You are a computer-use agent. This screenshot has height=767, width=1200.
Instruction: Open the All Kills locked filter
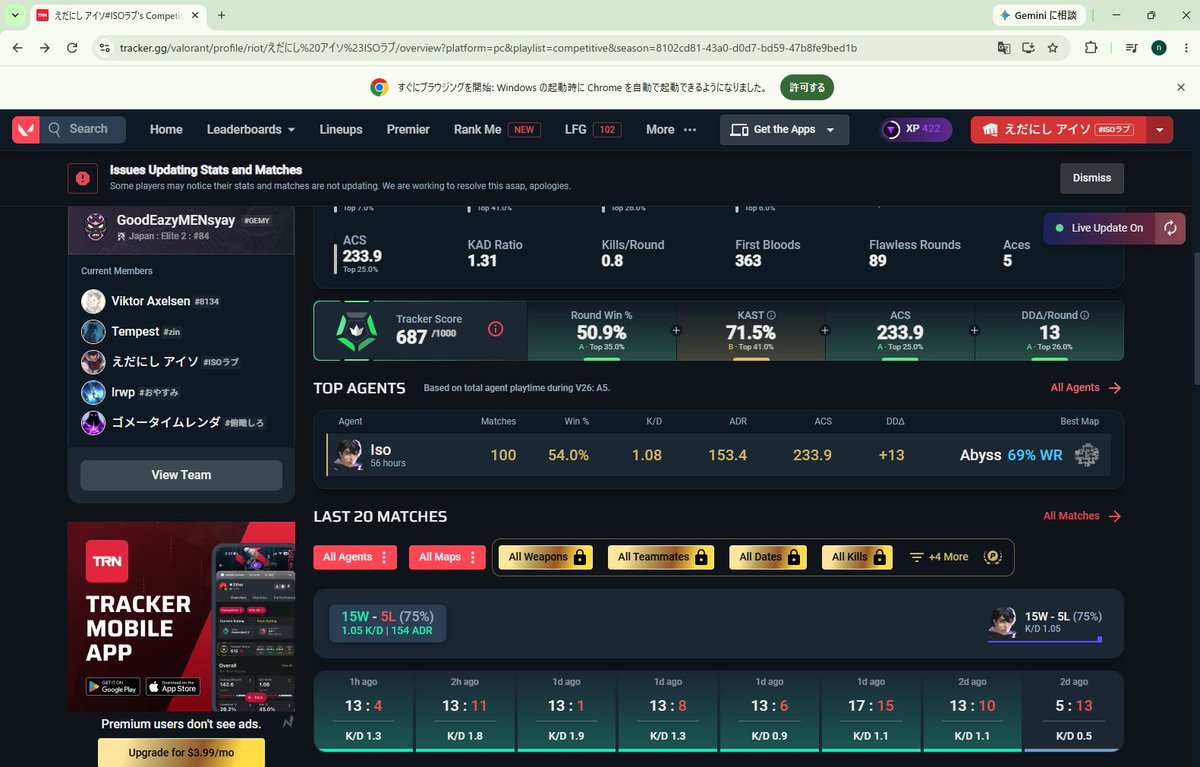857,557
